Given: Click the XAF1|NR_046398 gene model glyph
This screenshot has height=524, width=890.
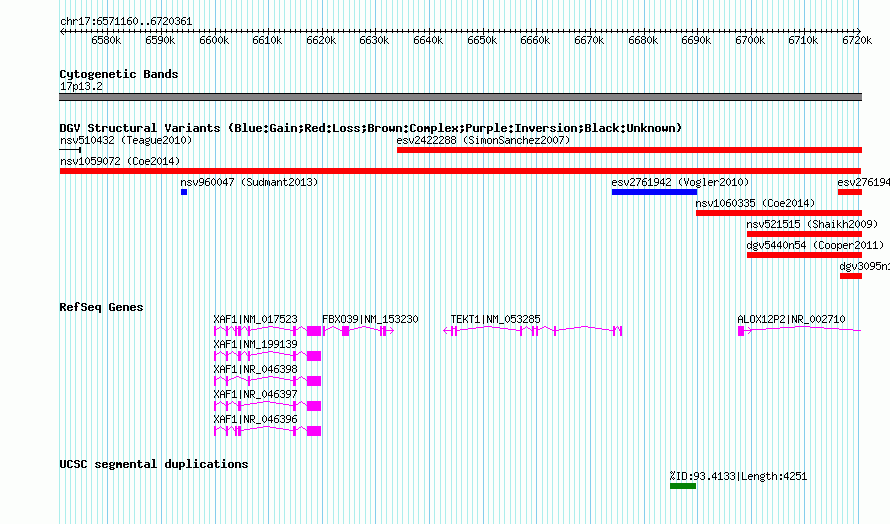Looking at the screenshot, I should point(267,381).
